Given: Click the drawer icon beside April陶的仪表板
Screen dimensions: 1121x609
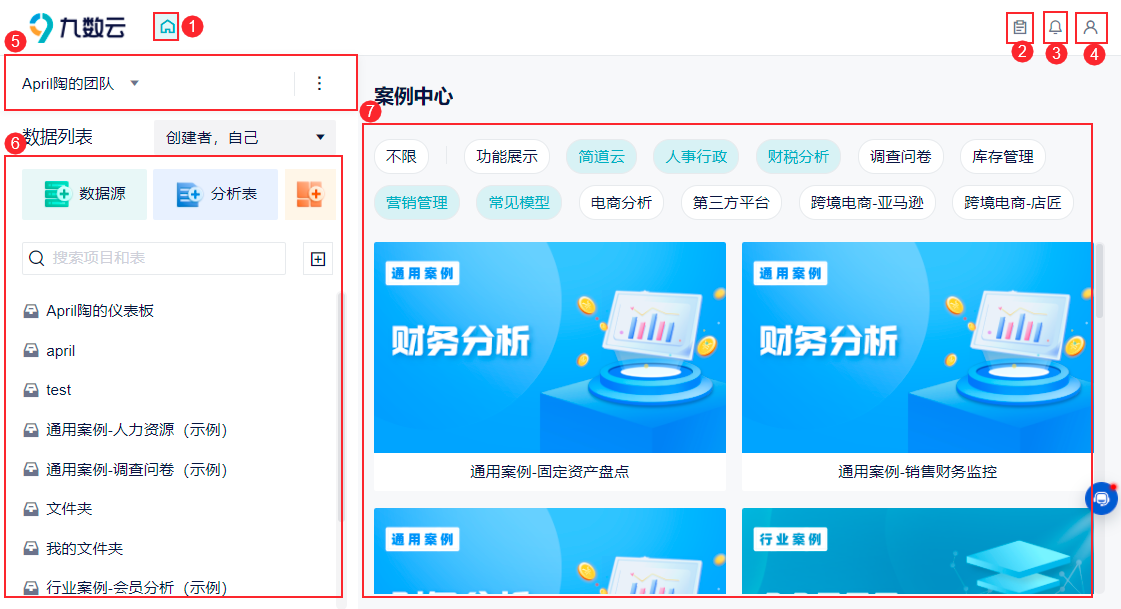Looking at the screenshot, I should tap(31, 310).
